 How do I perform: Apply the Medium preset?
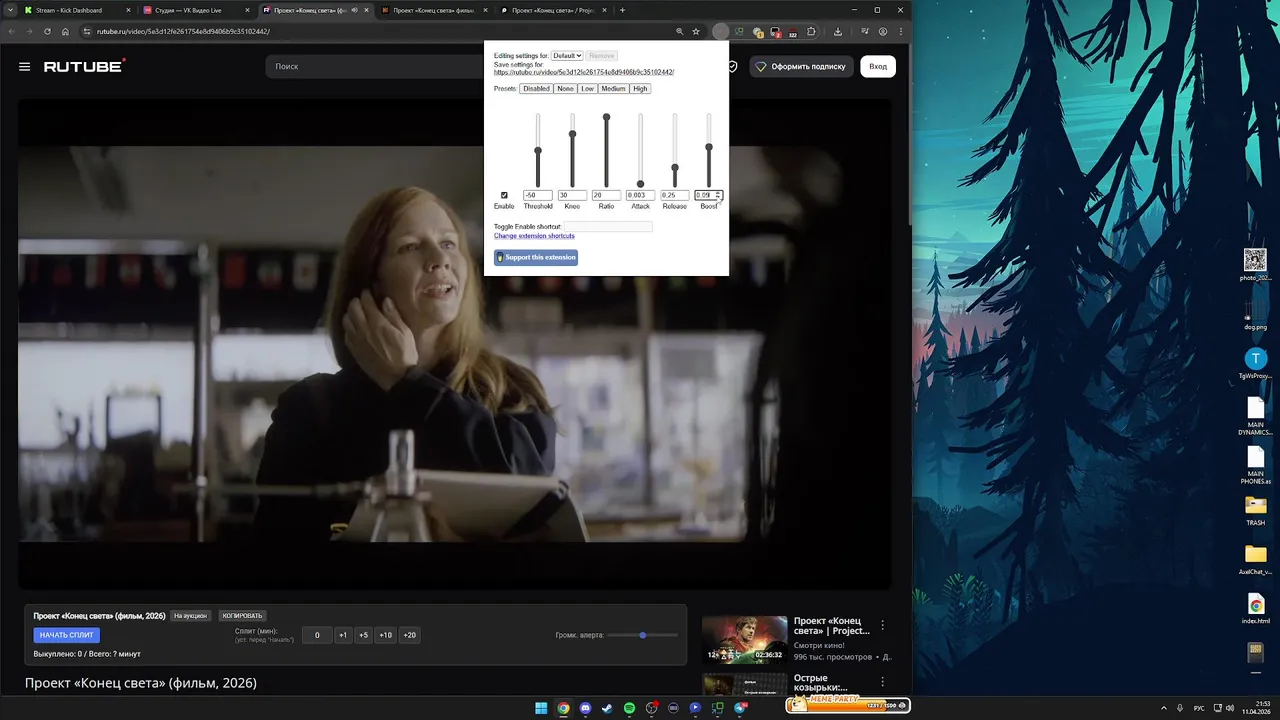point(613,89)
